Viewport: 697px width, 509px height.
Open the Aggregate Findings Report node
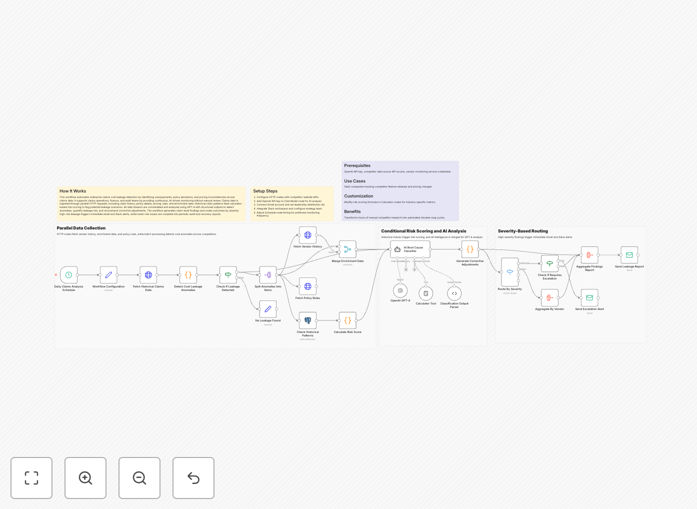[x=589, y=255]
